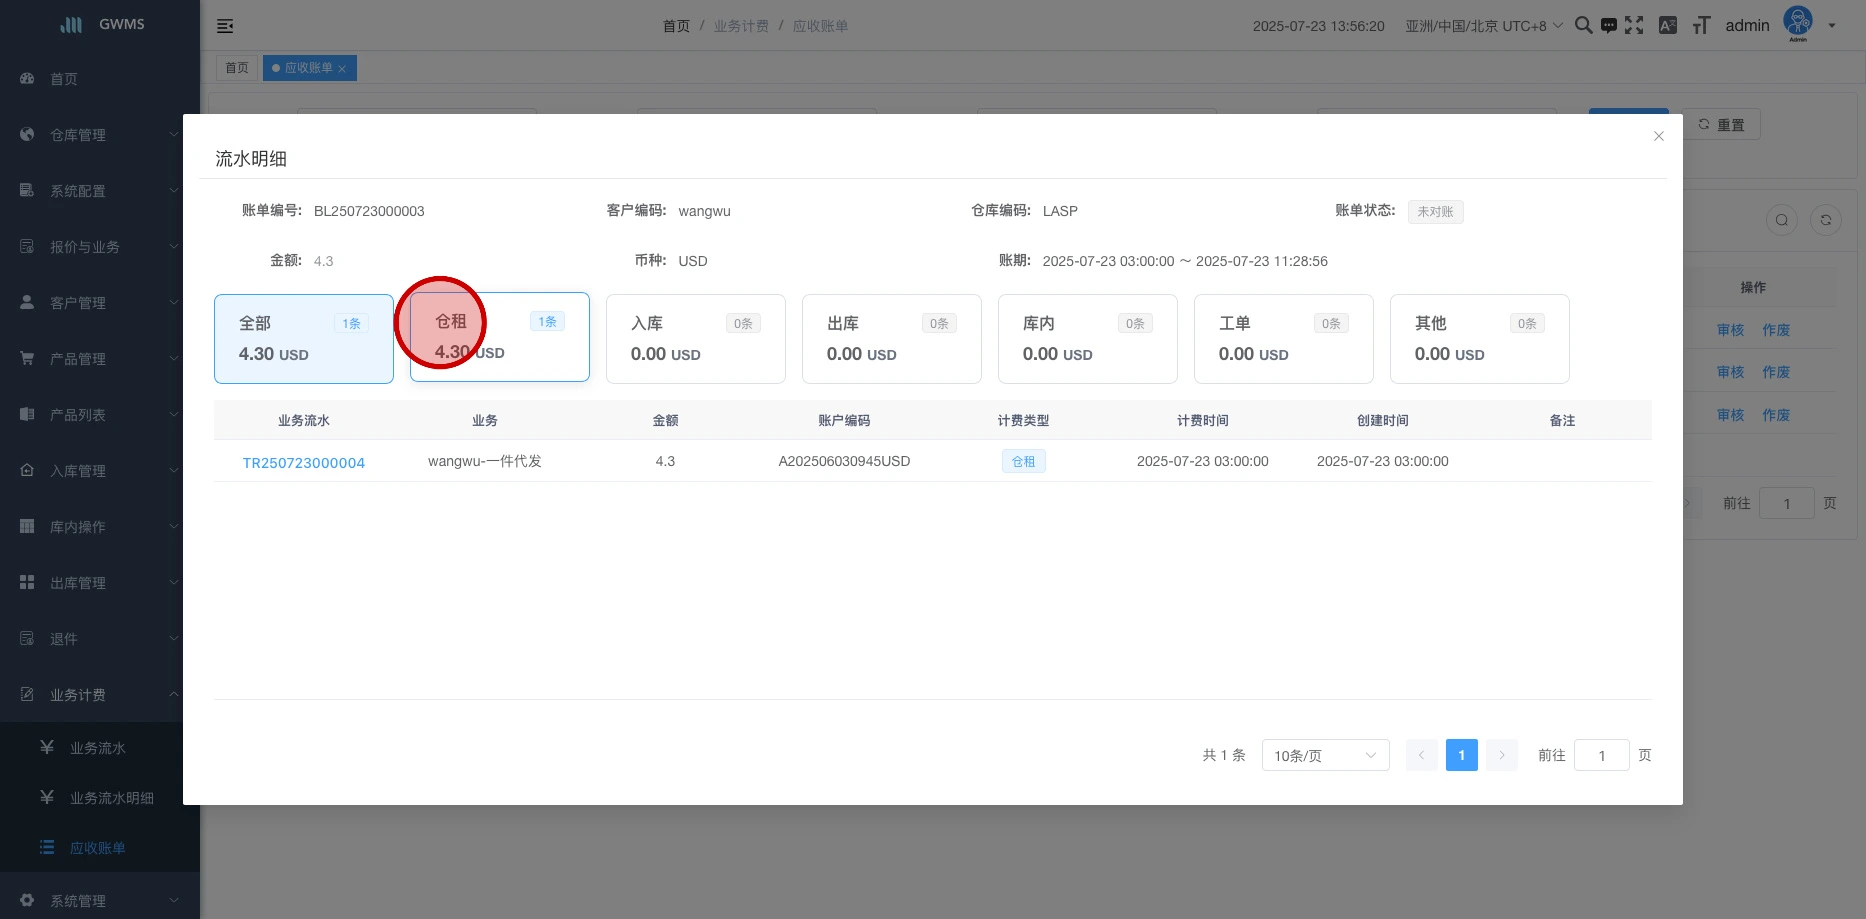Screen dimensions: 1866x919
Task: Click the language translation icon
Action: pyautogui.click(x=1667, y=26)
